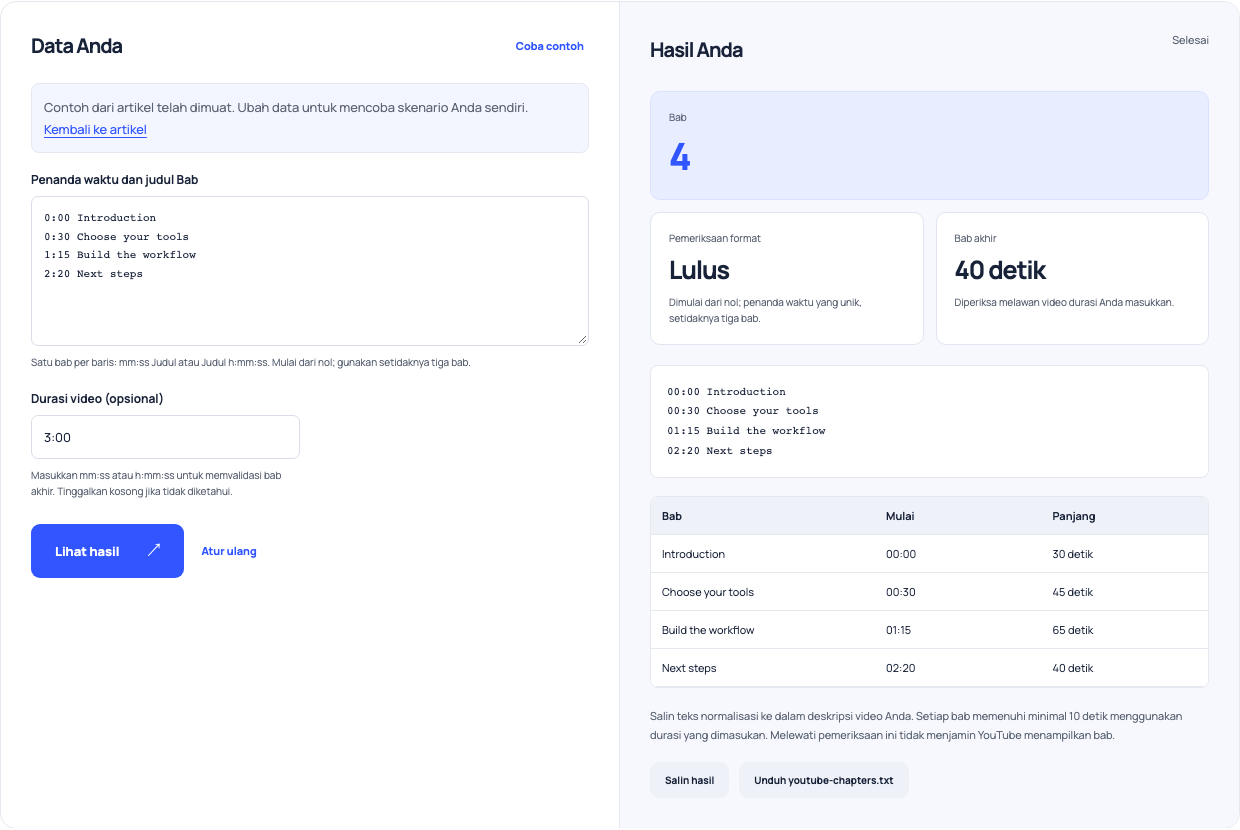Click the large chapter count number 4

[x=680, y=157]
